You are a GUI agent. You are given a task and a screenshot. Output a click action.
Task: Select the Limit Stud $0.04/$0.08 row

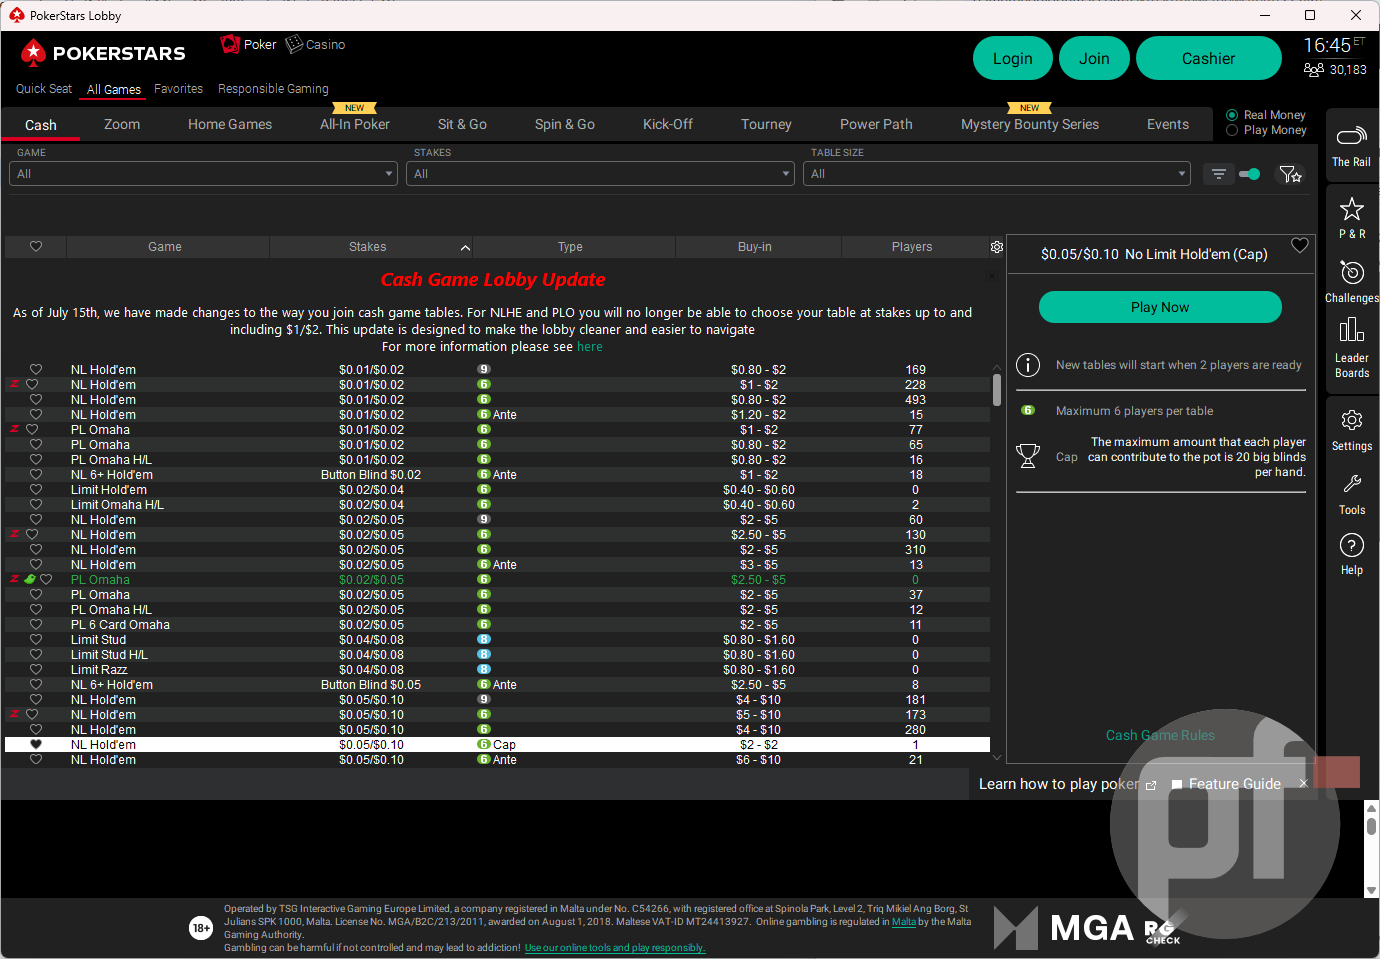[x=497, y=640]
